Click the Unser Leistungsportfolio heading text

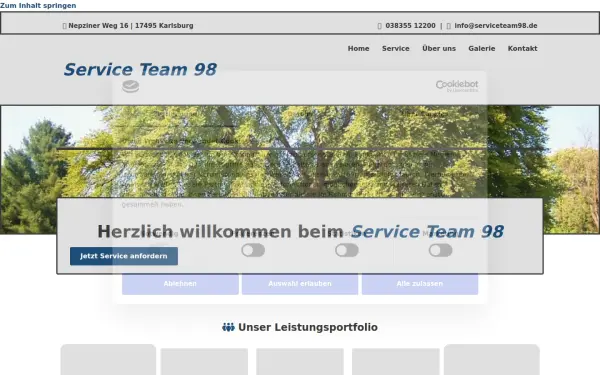tap(308, 327)
